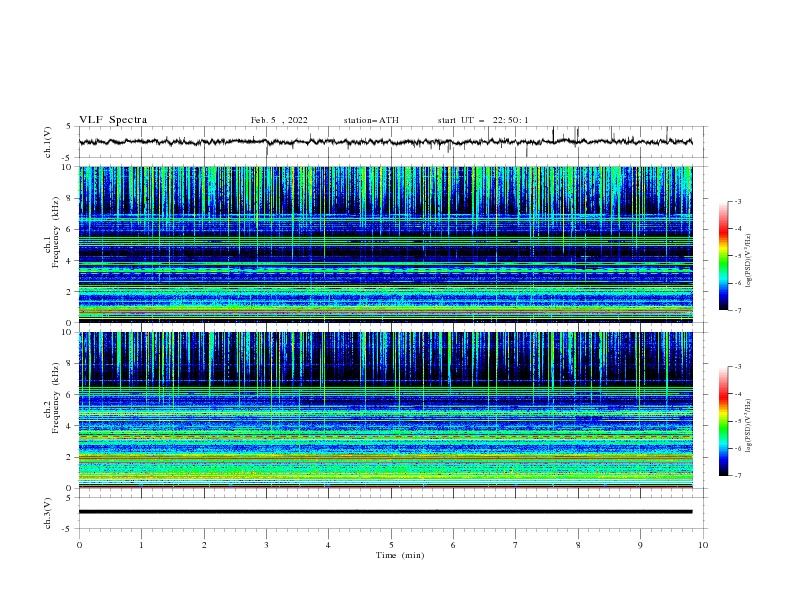Click the ch.1 voltage waveform trace
This screenshot has height=612, width=792.
click(x=385, y=142)
